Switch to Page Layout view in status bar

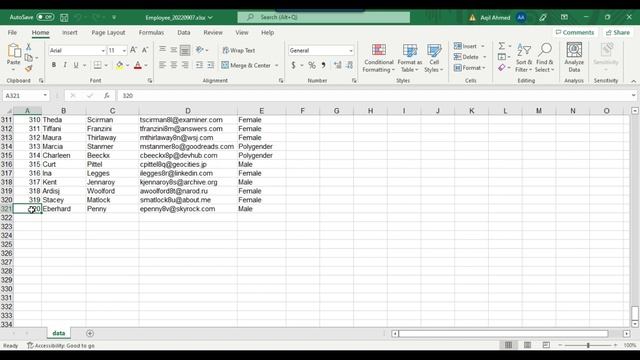pyautogui.click(x=527, y=345)
